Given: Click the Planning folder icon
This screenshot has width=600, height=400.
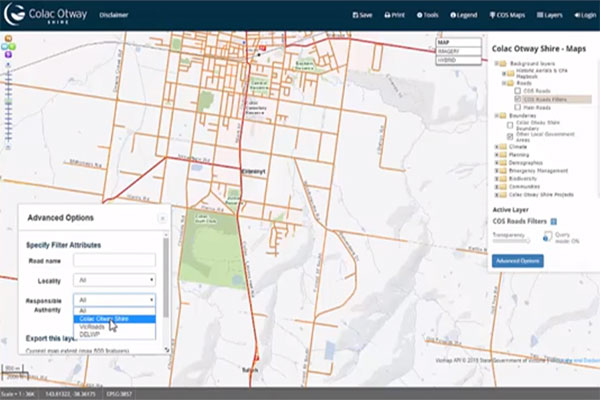Looking at the screenshot, I should [503, 155].
